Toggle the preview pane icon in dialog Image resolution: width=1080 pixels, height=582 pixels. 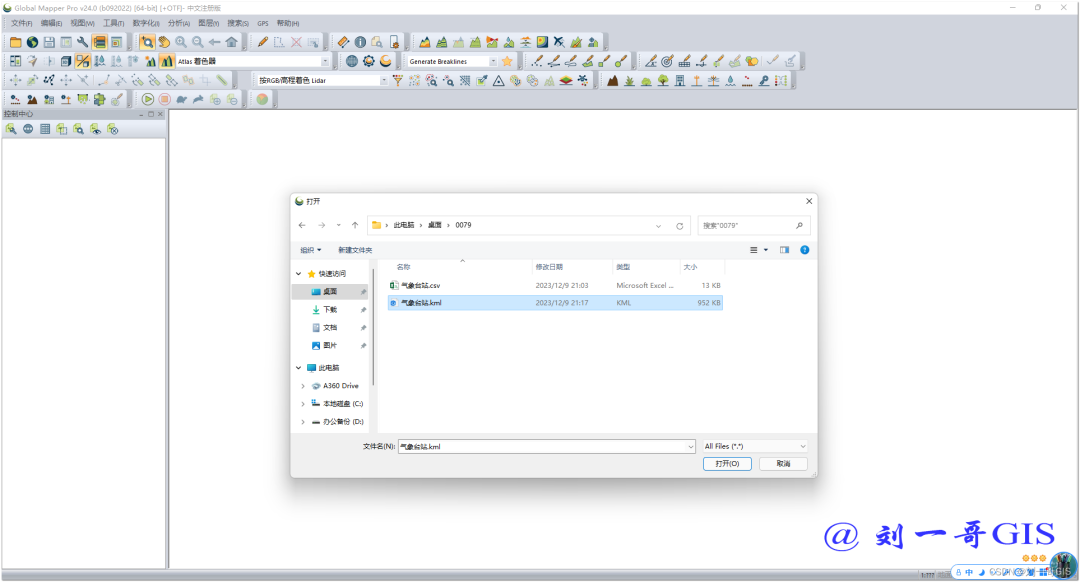click(x=785, y=250)
